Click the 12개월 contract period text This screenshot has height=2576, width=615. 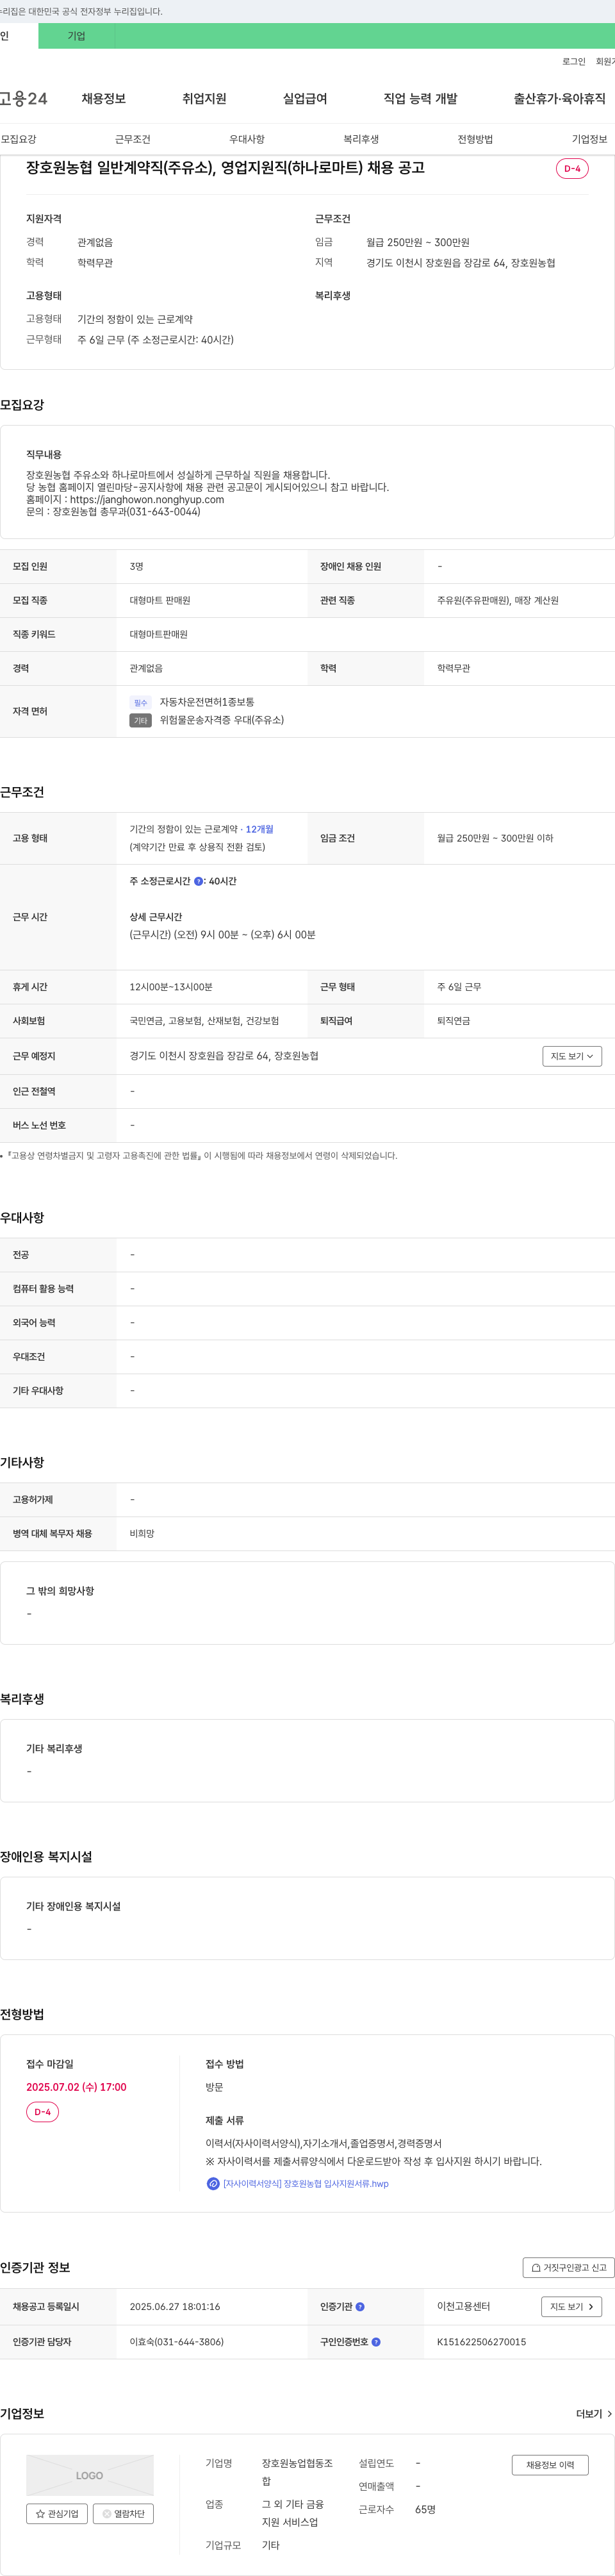point(259,829)
